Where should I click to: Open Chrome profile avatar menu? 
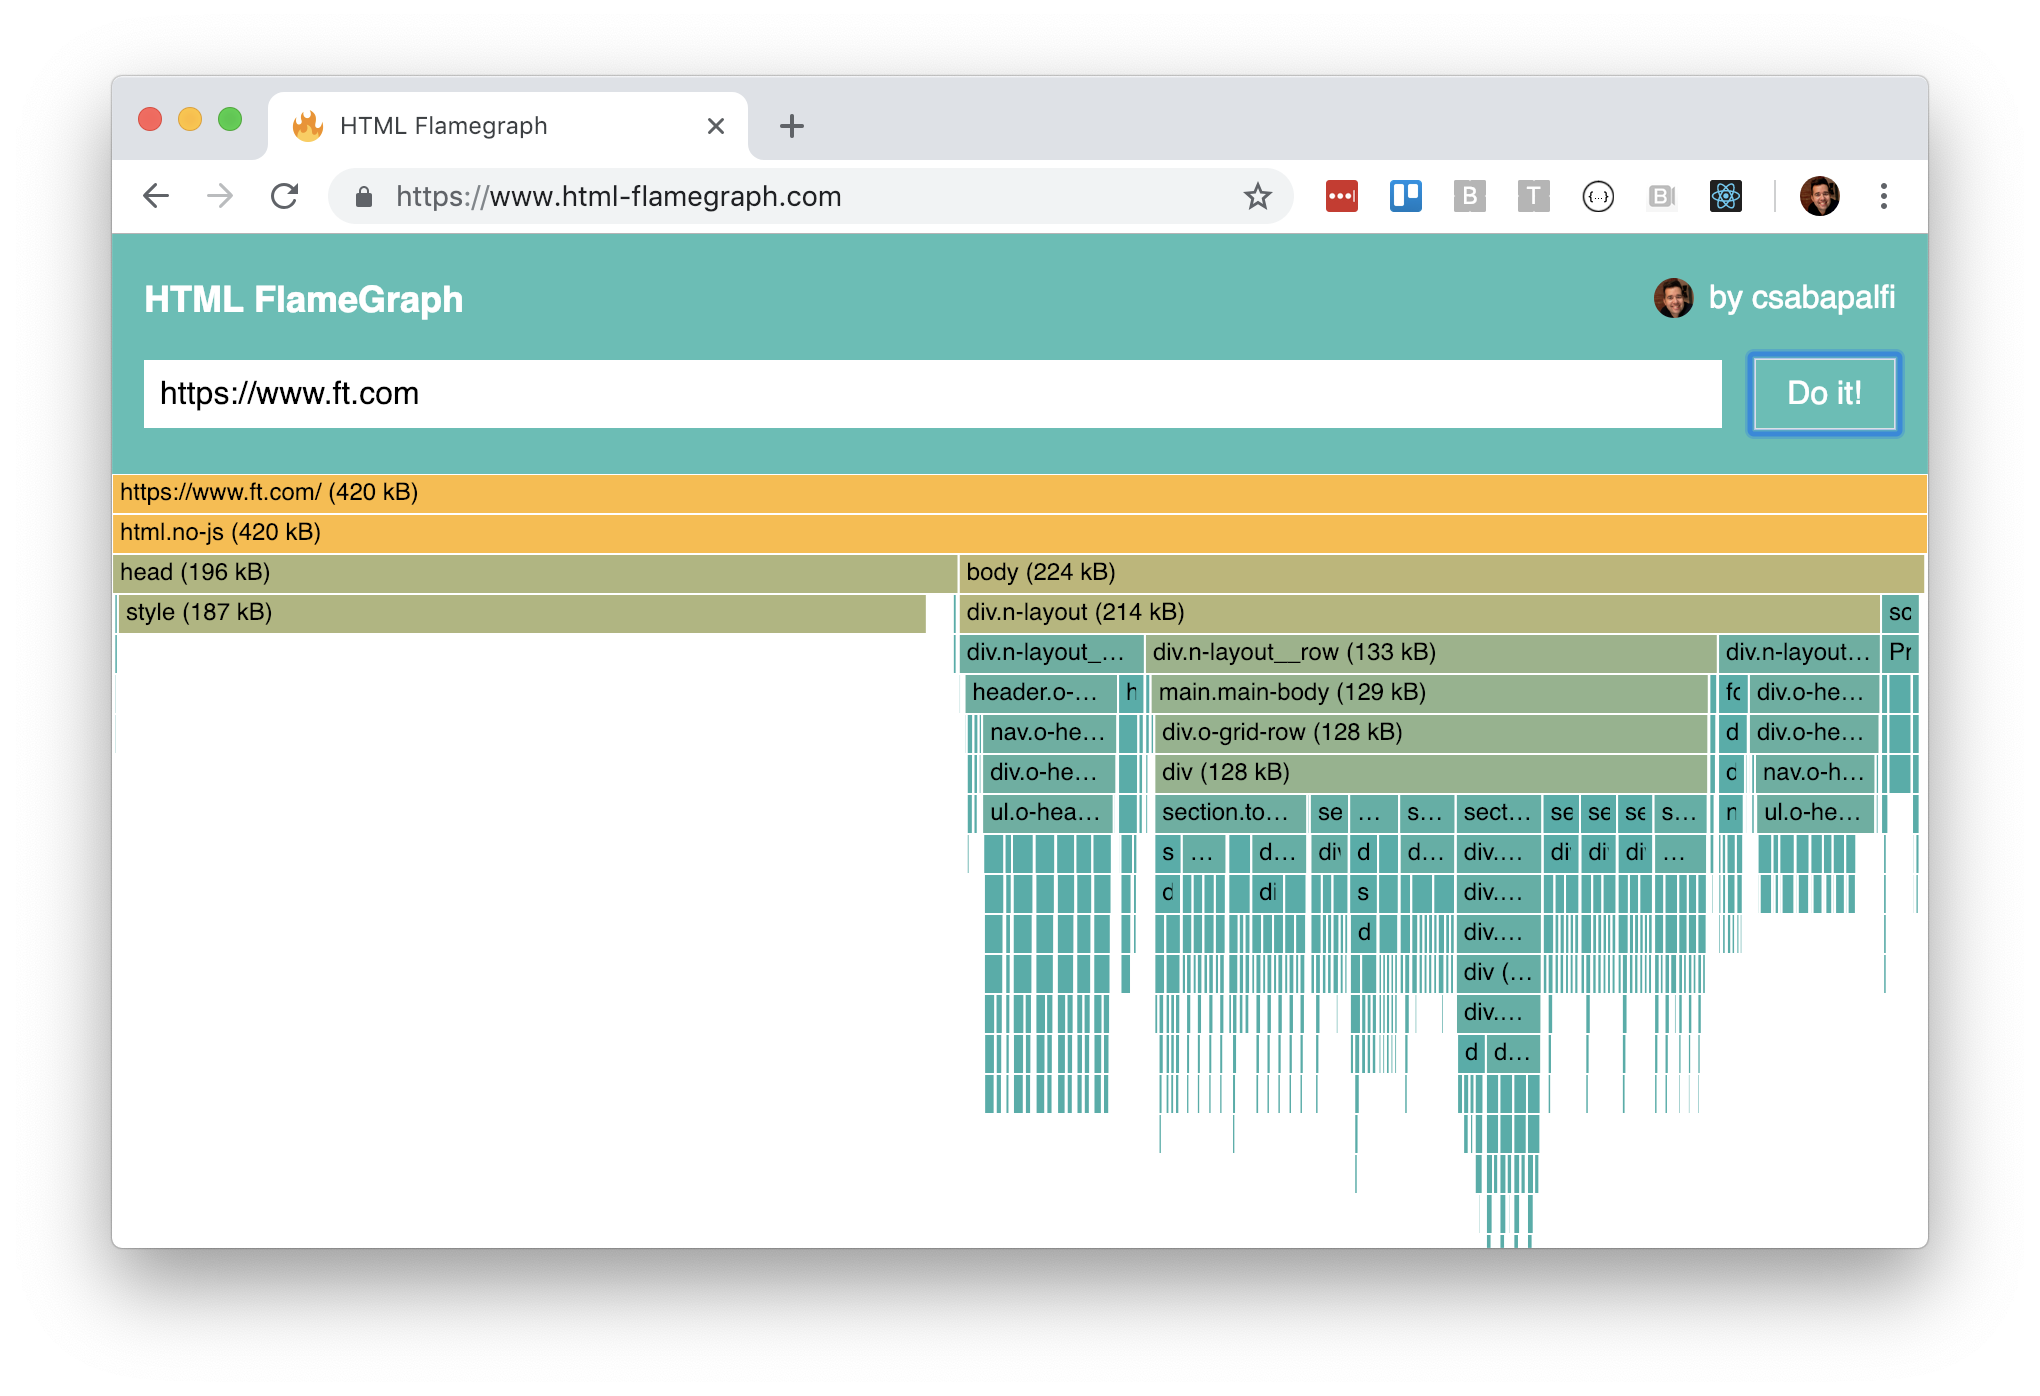pyautogui.click(x=1819, y=196)
